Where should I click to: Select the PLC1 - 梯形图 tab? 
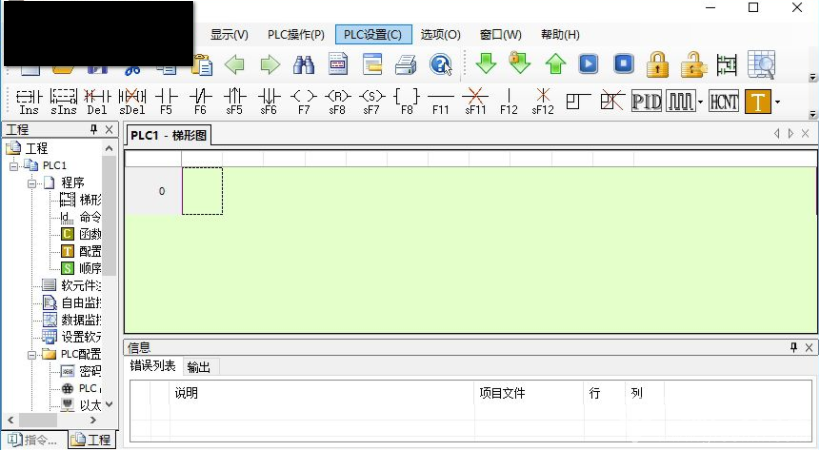tap(169, 136)
